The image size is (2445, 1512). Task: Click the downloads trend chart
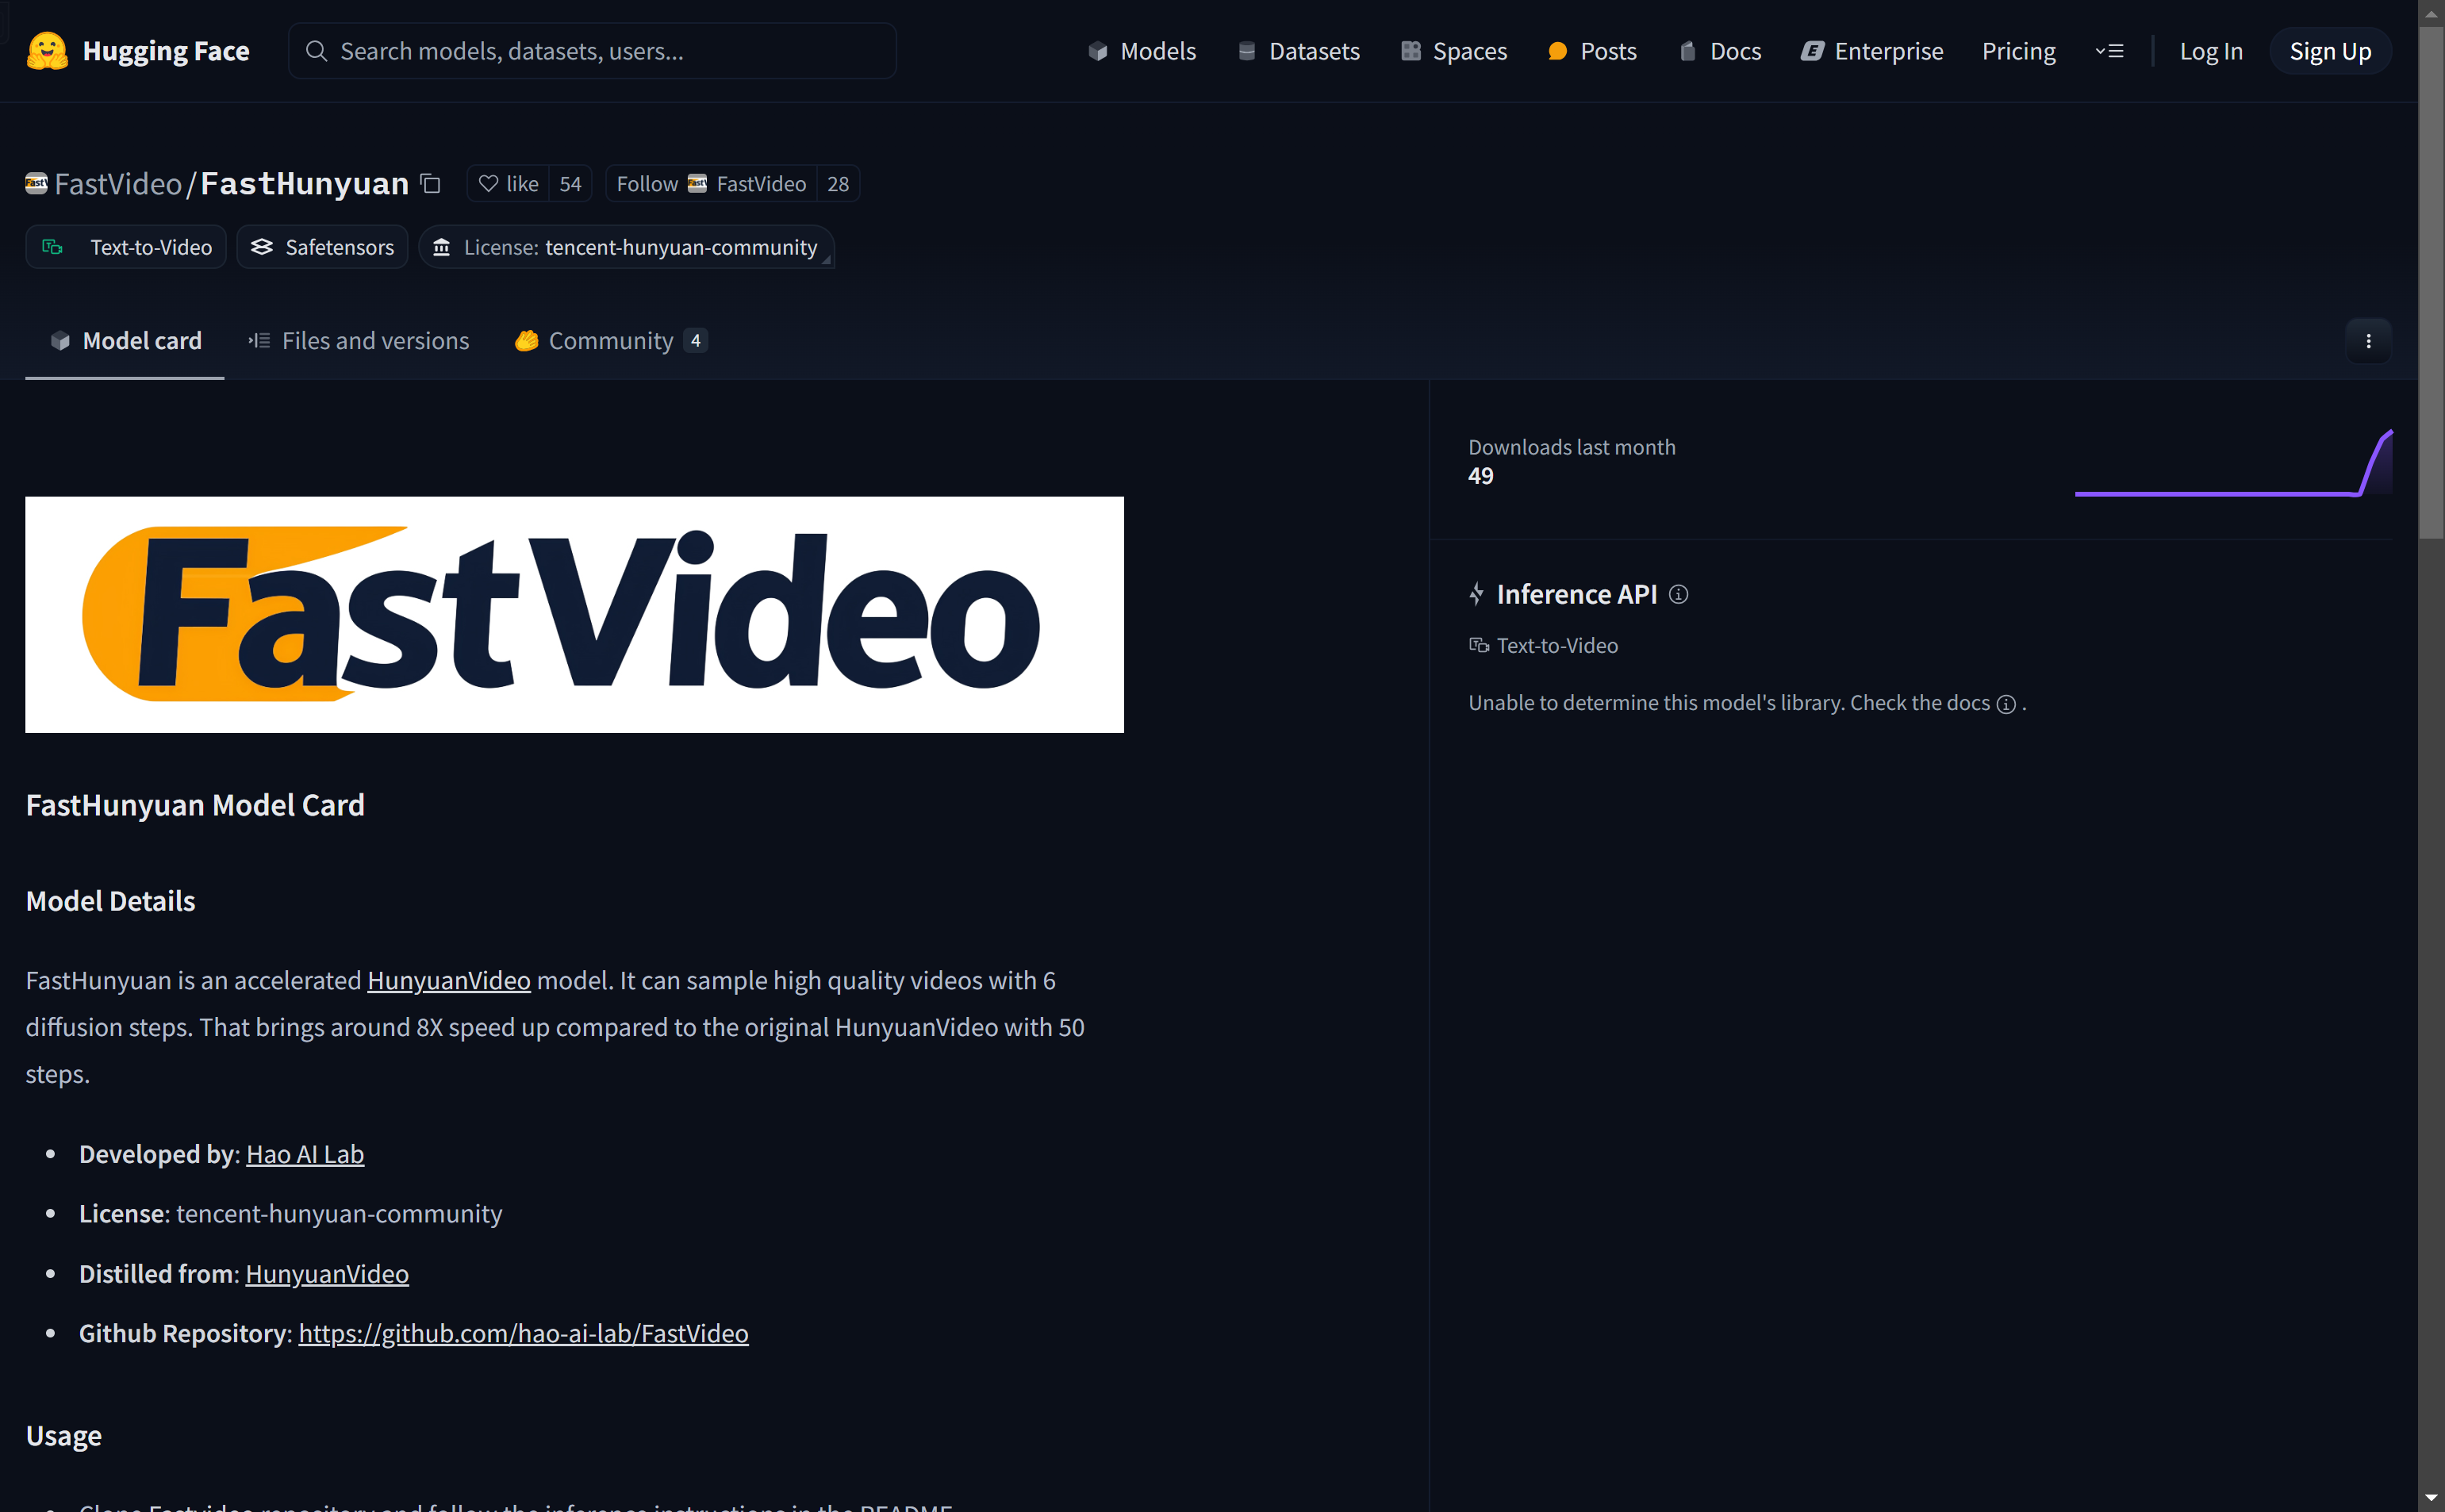click(2233, 463)
